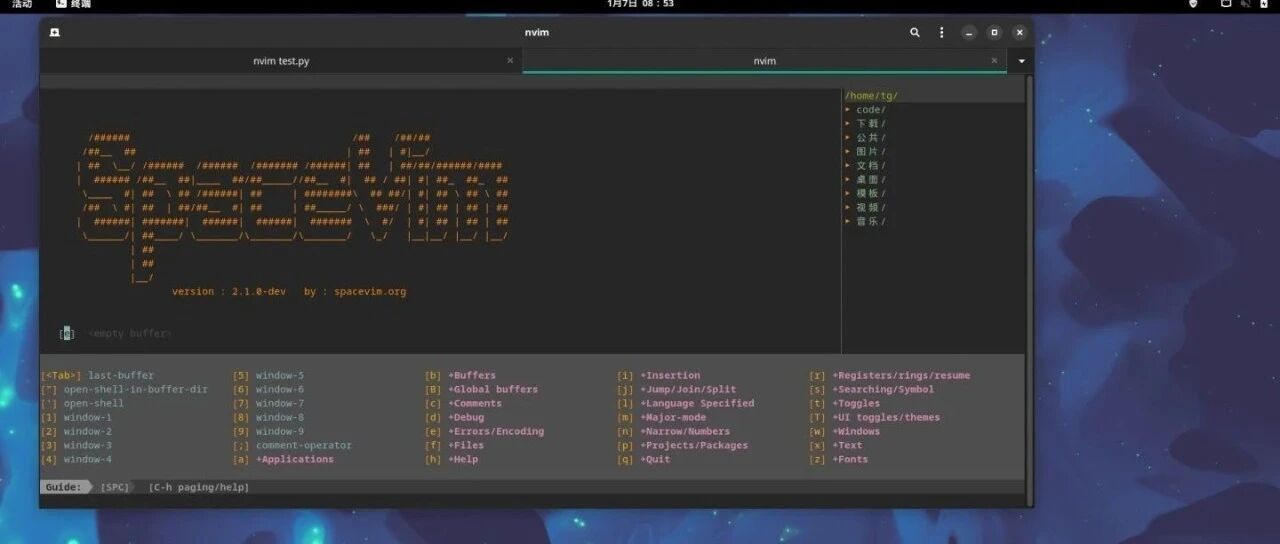This screenshot has width=1280, height=544.
Task: Click the "['] open-shell" guide entry
Action: pyautogui.click(x=83, y=404)
